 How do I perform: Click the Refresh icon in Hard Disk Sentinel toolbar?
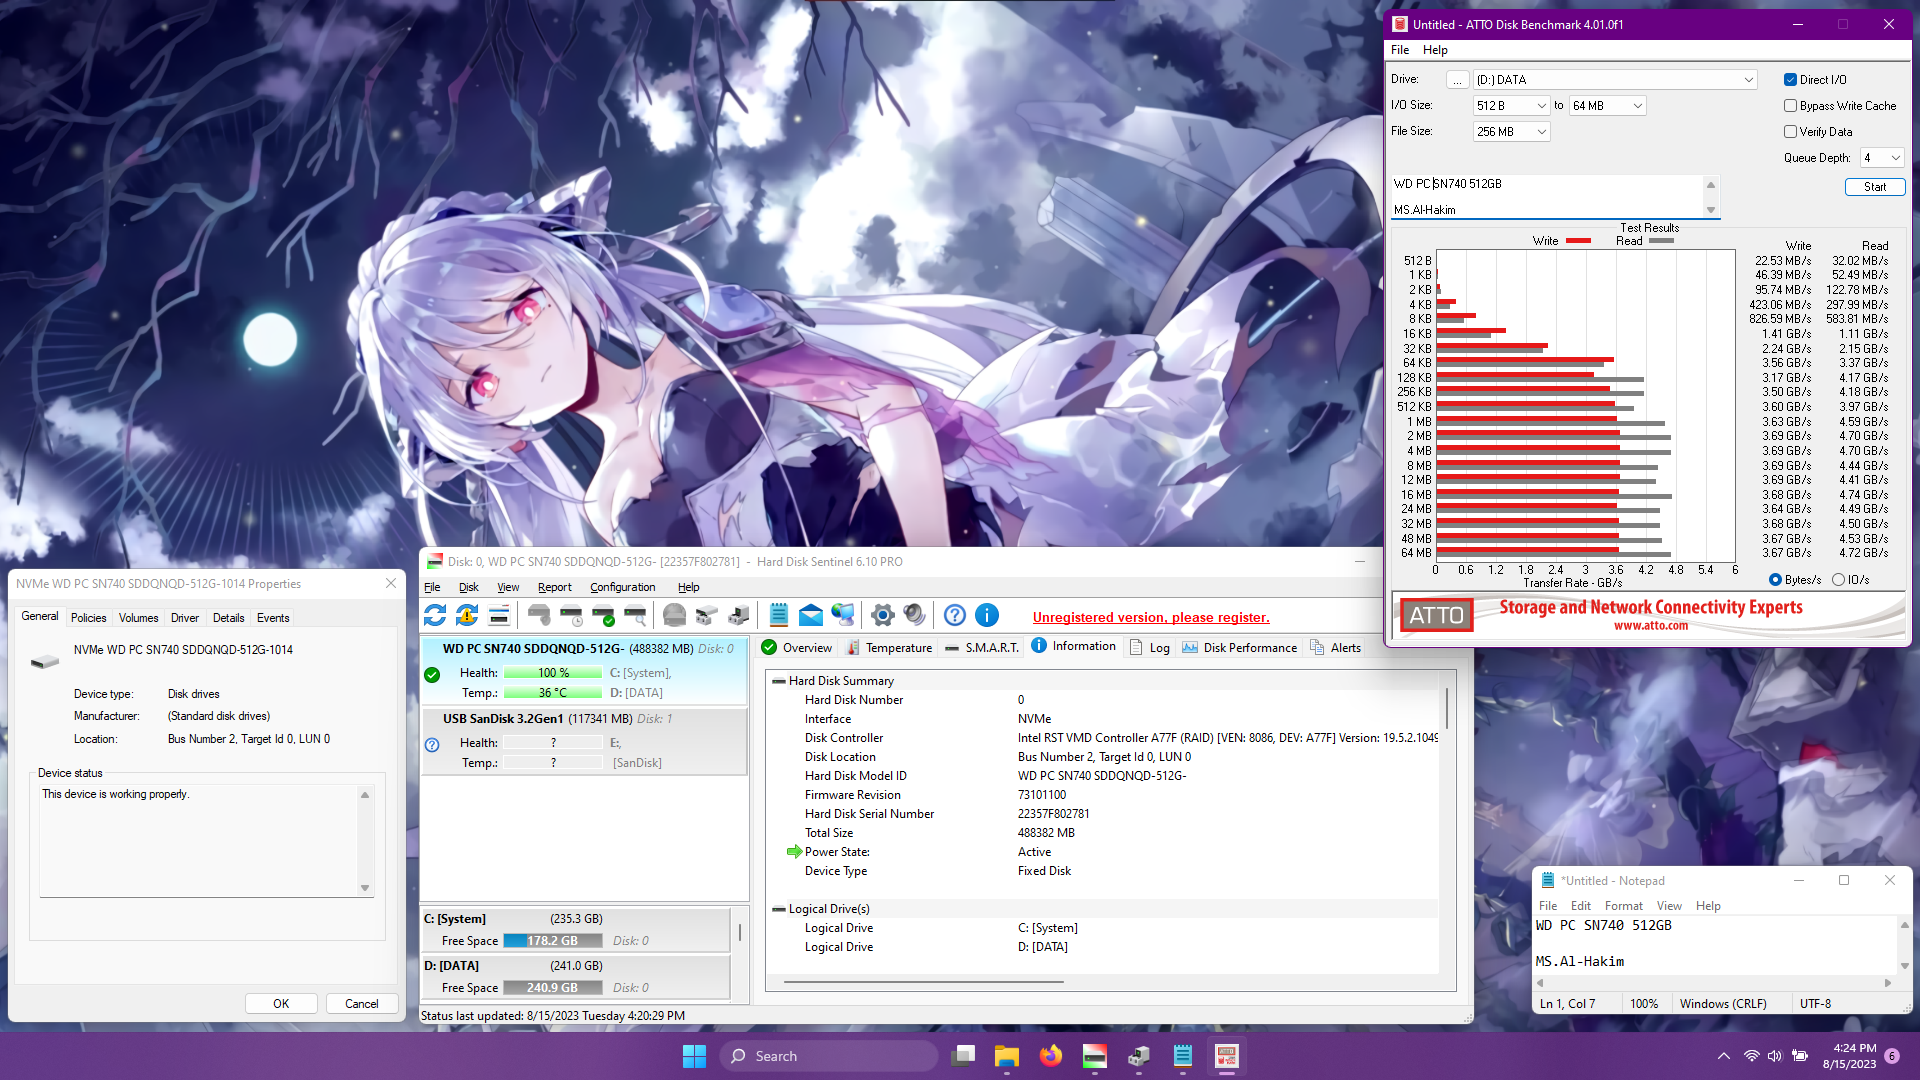click(435, 615)
